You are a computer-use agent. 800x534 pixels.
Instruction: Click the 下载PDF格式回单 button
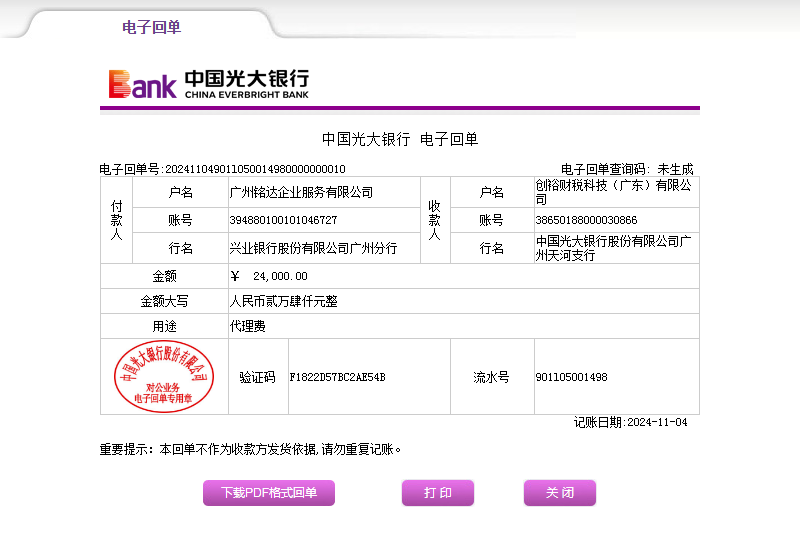(269, 493)
